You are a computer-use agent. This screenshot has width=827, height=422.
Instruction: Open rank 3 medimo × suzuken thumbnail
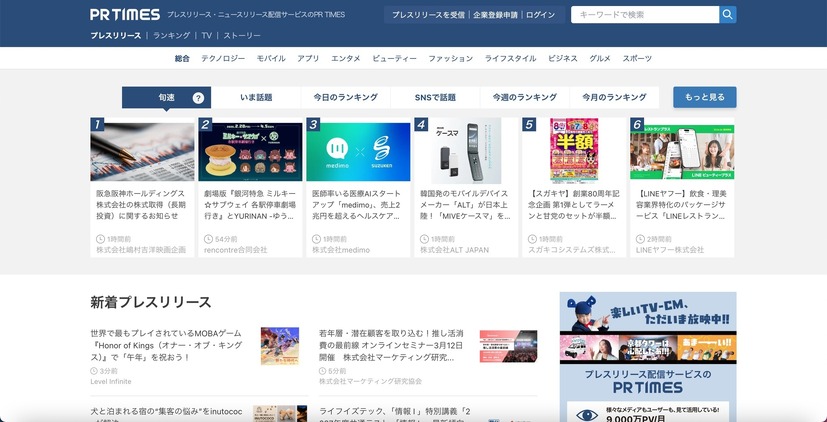point(358,152)
